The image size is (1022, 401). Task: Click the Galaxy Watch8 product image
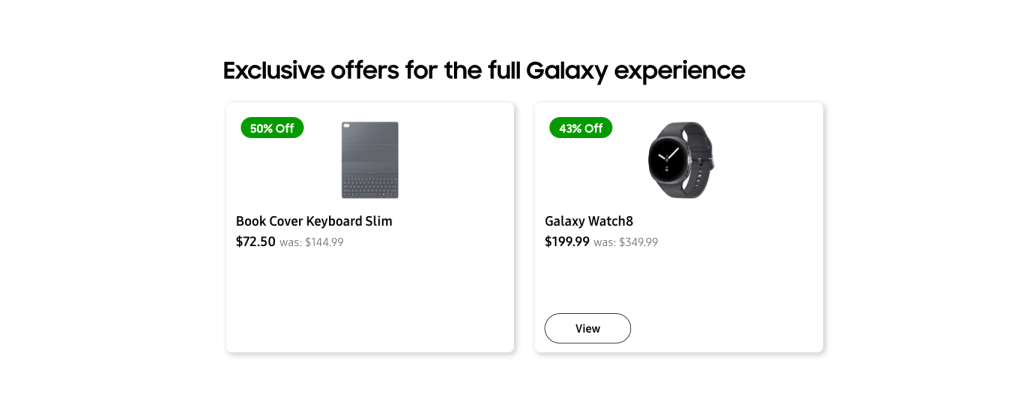tap(679, 160)
